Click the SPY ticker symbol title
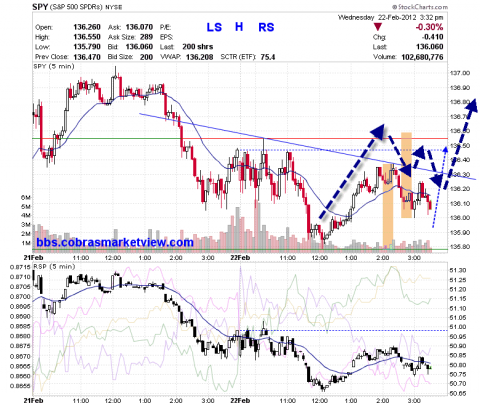The width and height of the screenshot is (480, 406). coord(40,7)
